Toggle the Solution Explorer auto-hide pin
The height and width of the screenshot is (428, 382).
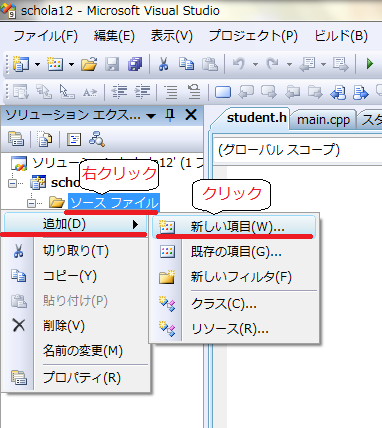(x=170, y=116)
